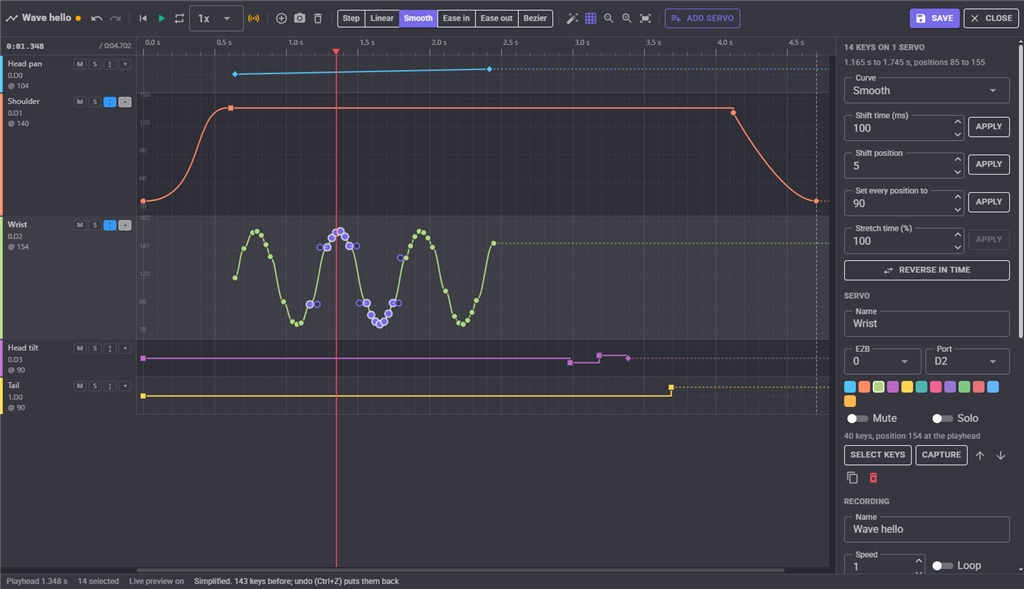1024x589 pixels.
Task: Toggle loop playback icon in toolbar
Action: click(180, 18)
